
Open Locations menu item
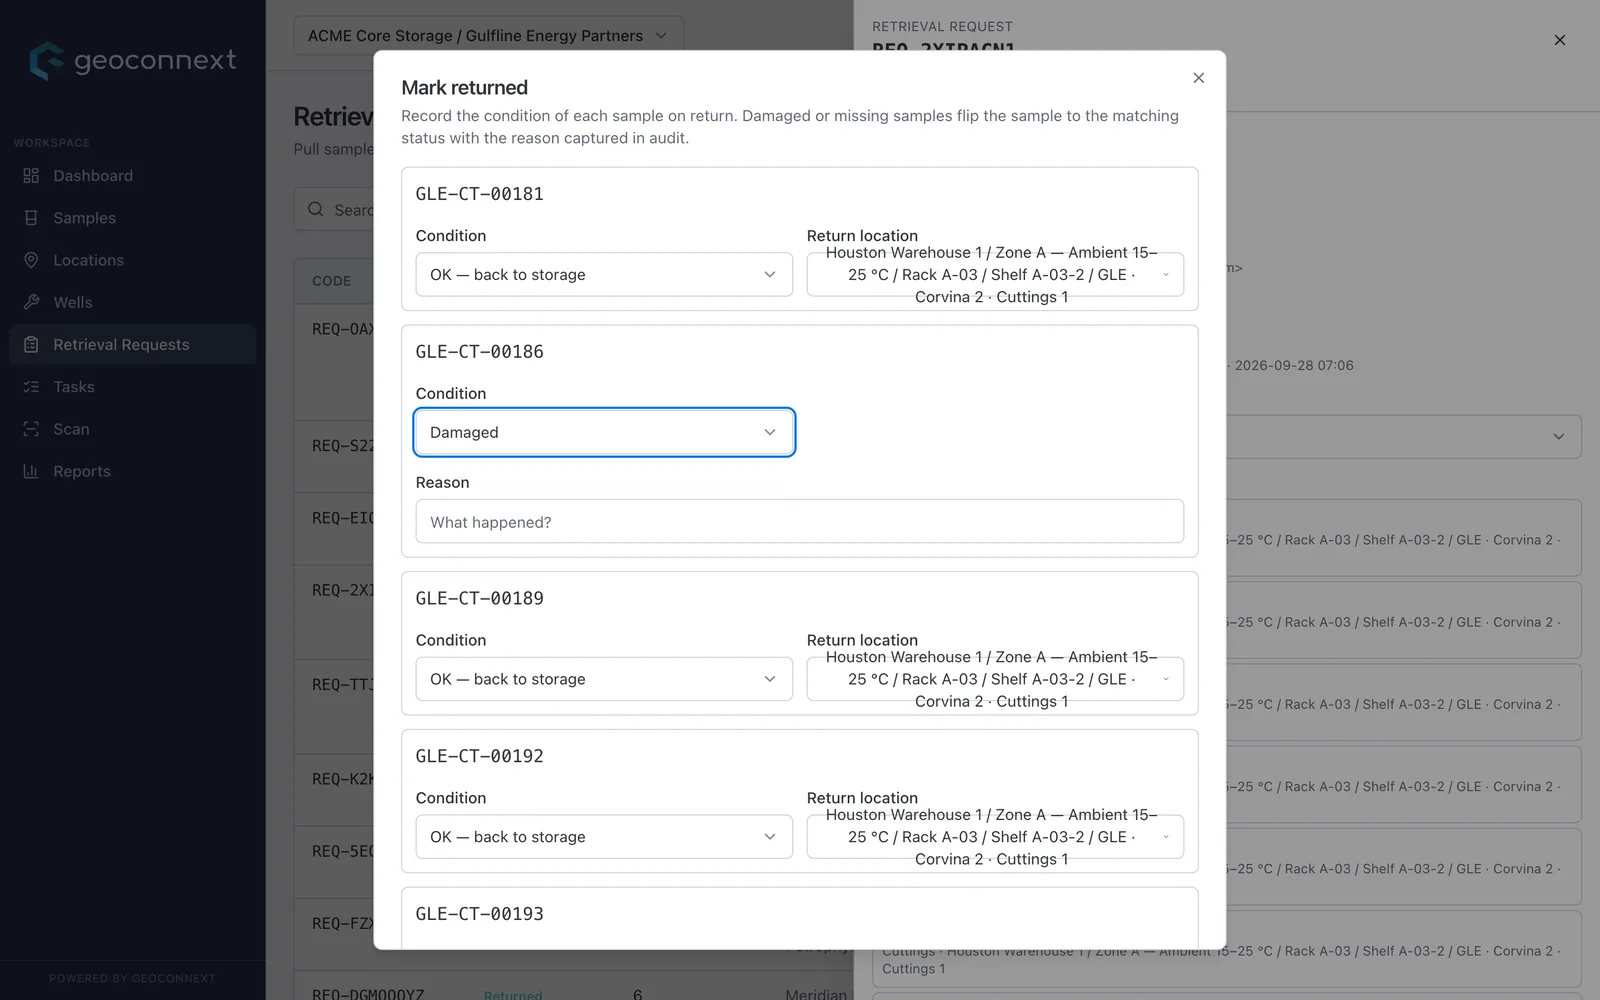tap(132, 260)
